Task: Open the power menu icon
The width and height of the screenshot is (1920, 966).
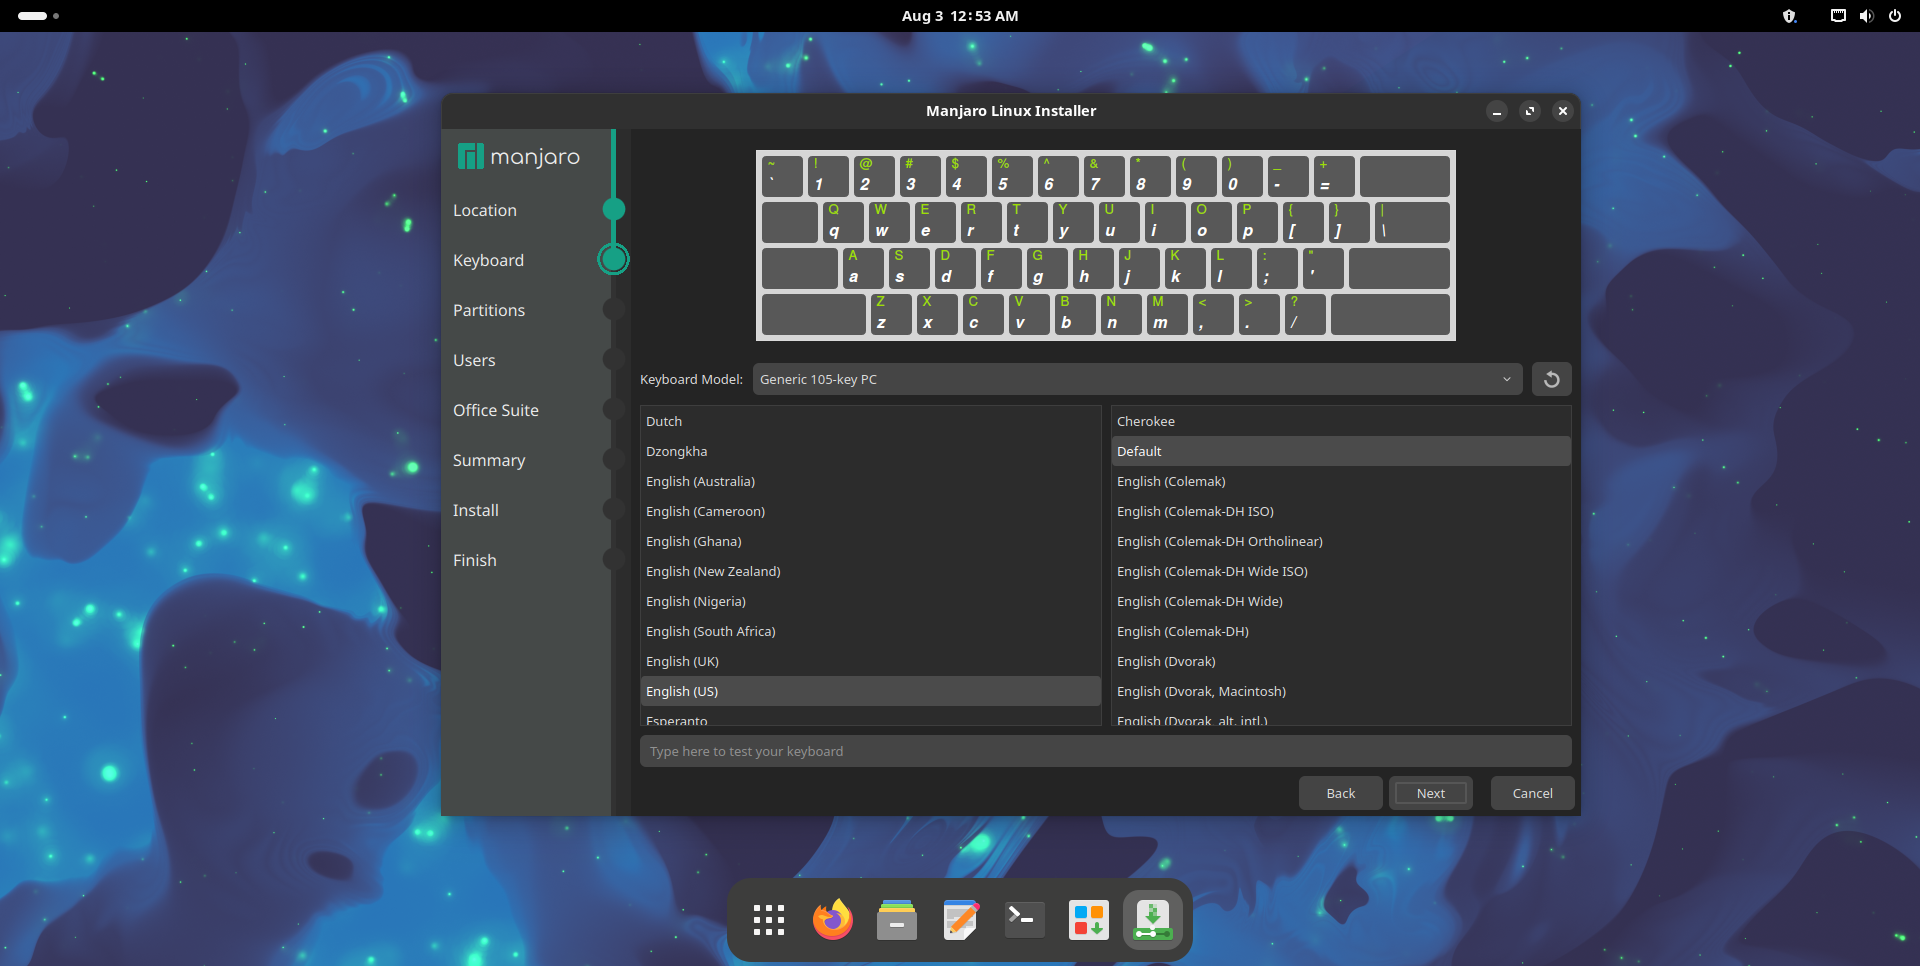Action: click(1894, 16)
